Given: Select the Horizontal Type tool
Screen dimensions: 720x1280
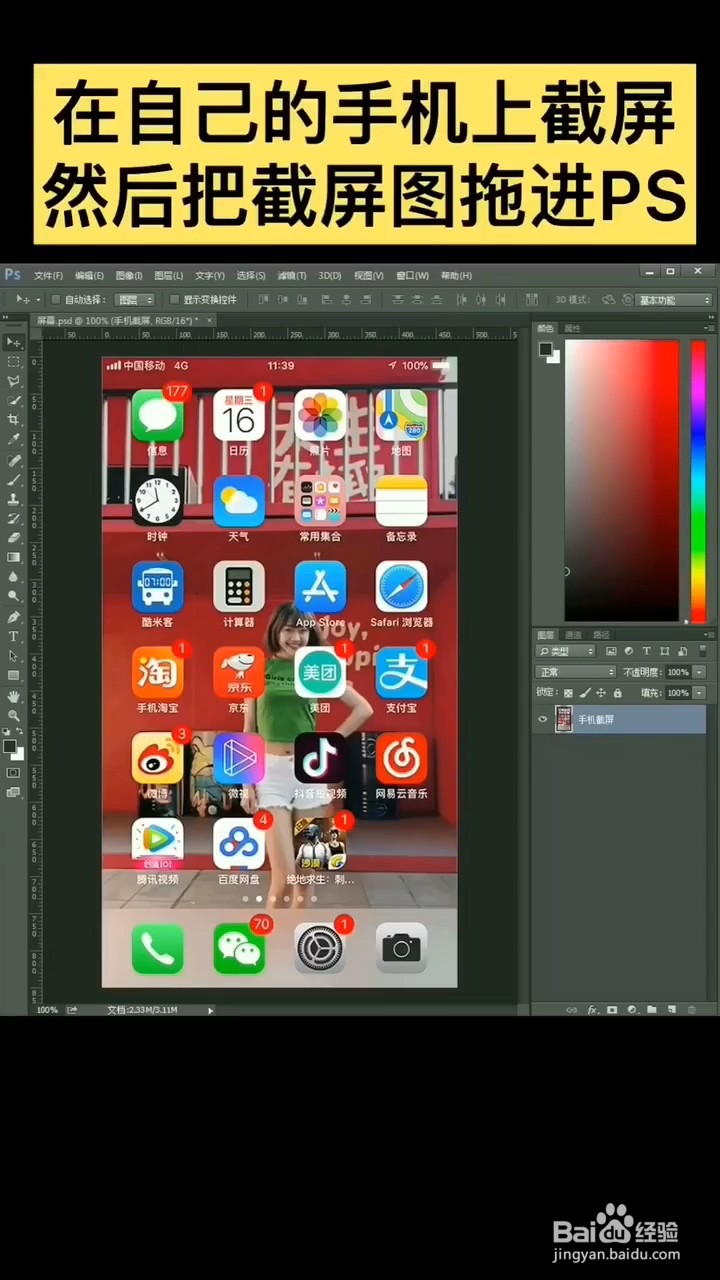Looking at the screenshot, I should [14, 636].
